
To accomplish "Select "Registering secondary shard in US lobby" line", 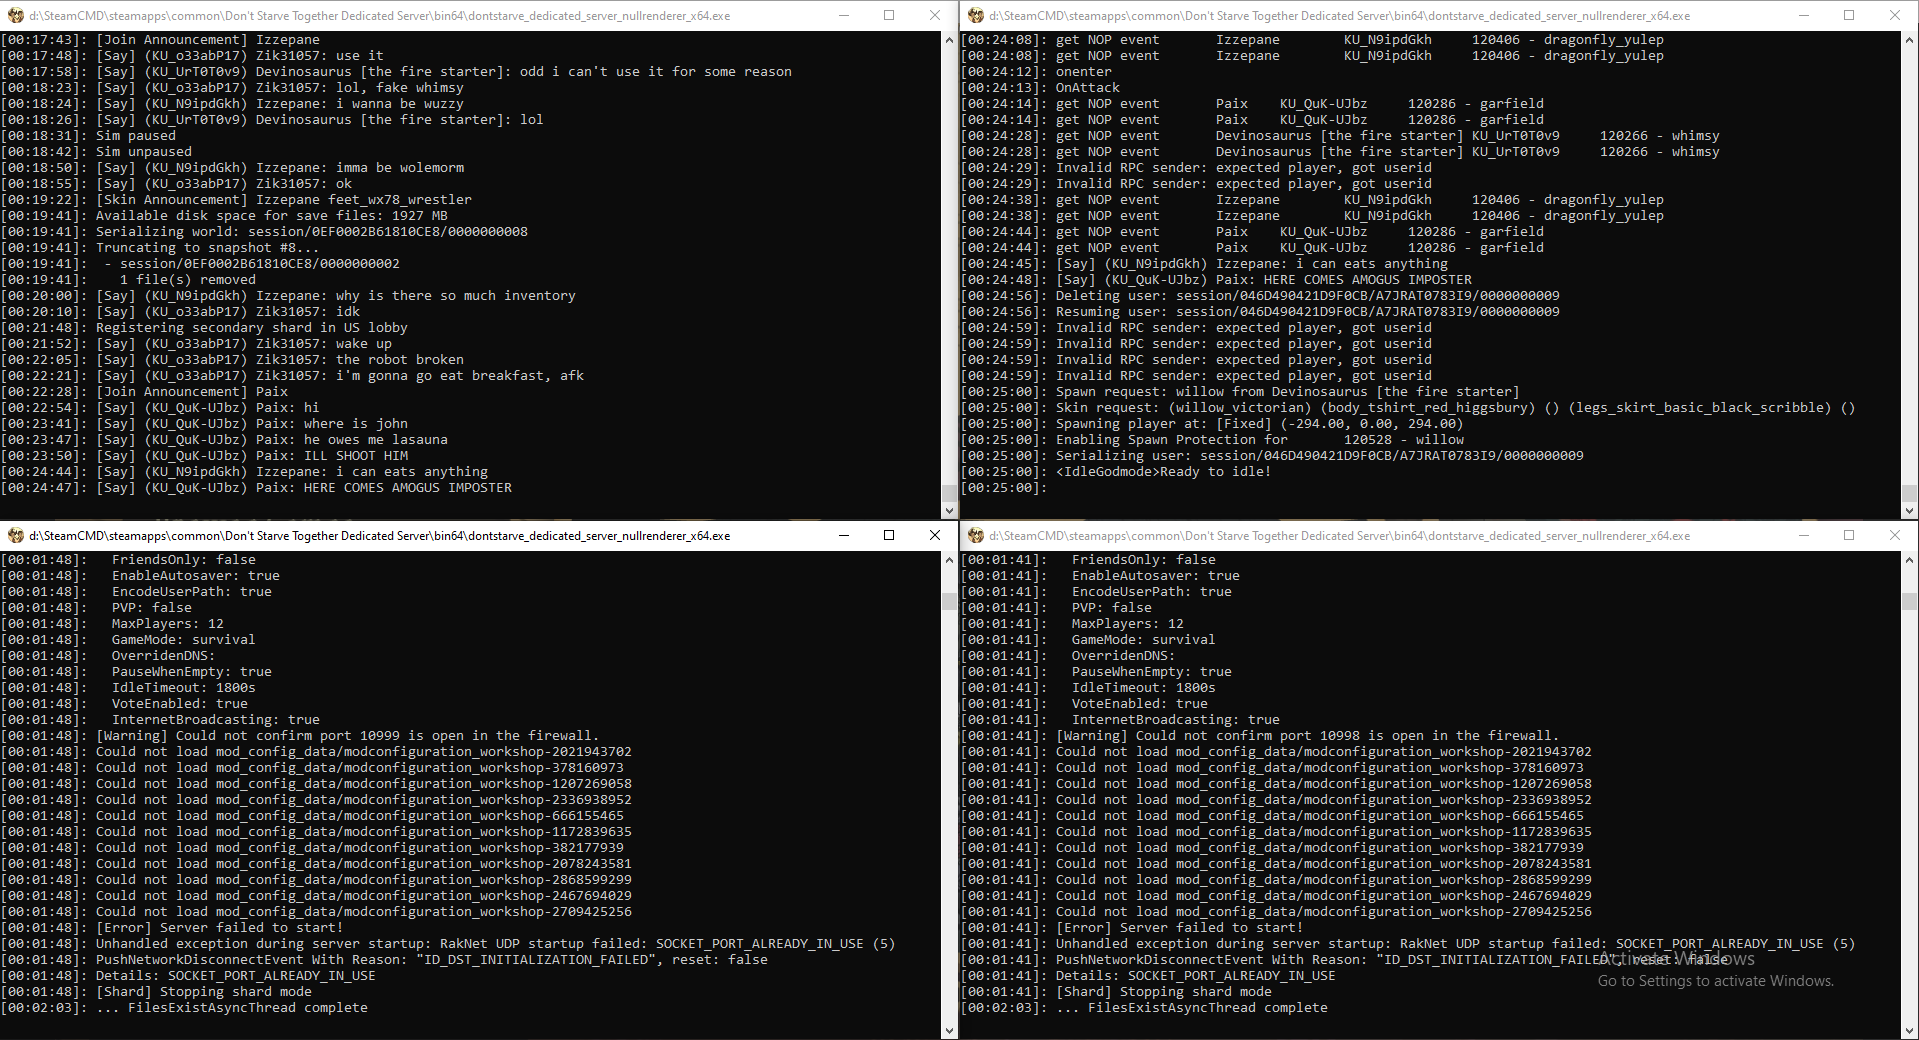I will point(204,328).
